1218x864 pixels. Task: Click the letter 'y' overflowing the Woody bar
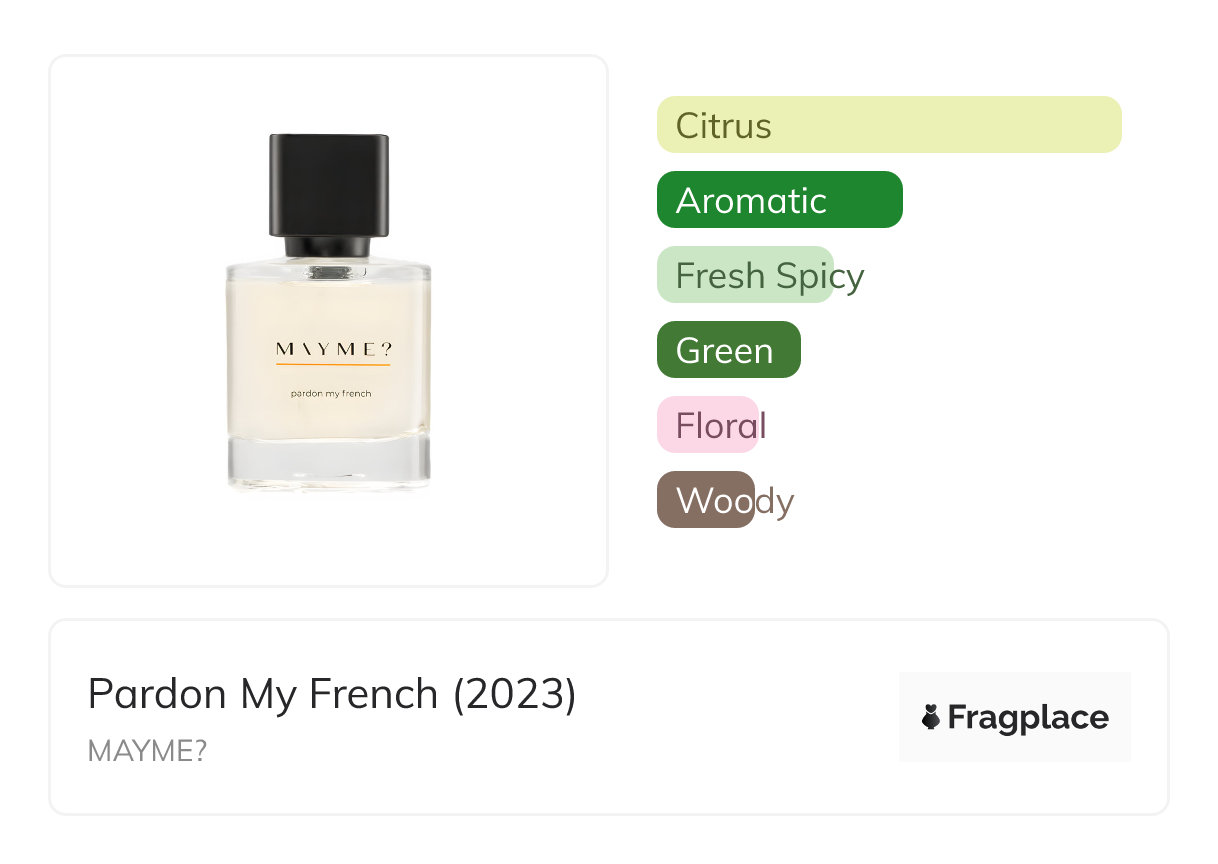coord(784,502)
